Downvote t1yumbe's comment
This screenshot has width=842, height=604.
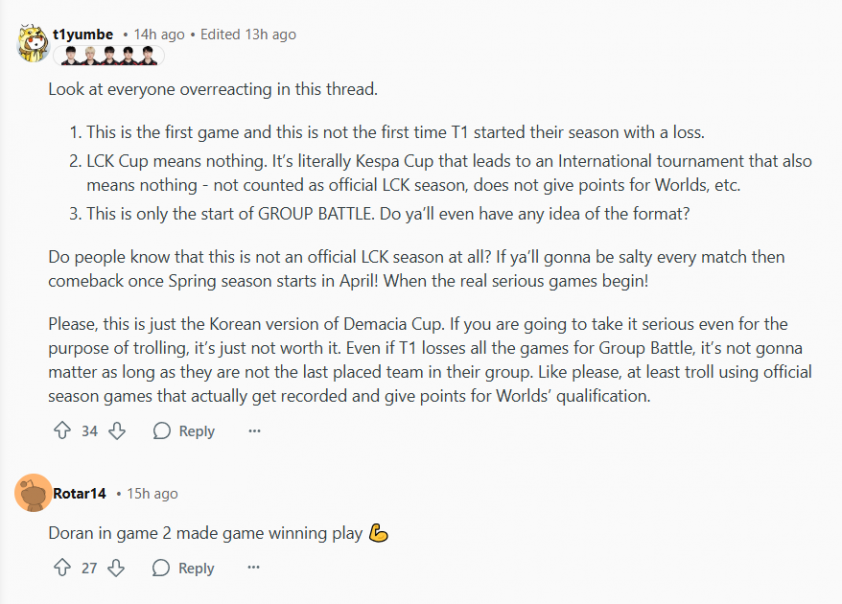tap(117, 431)
